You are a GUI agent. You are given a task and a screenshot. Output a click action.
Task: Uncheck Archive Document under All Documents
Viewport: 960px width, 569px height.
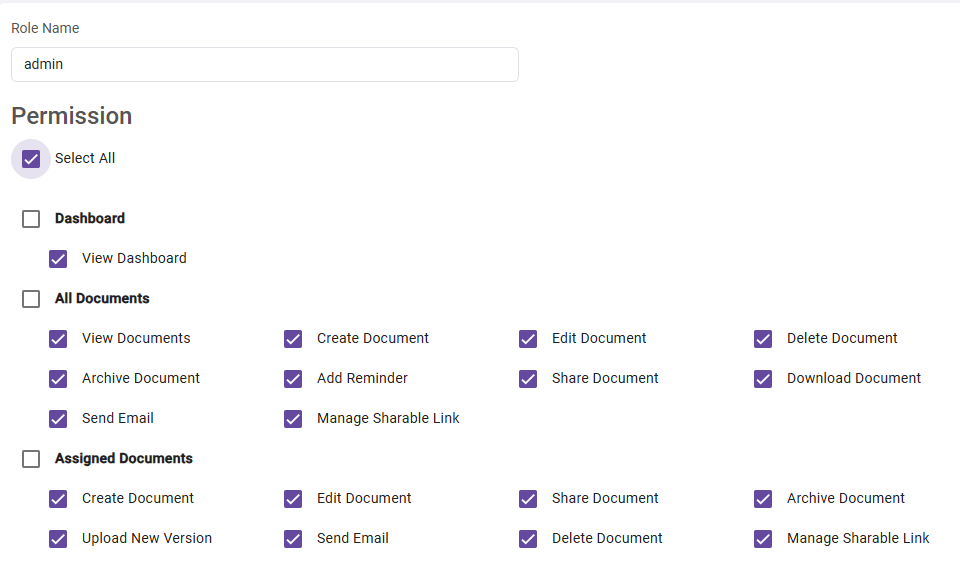click(58, 379)
